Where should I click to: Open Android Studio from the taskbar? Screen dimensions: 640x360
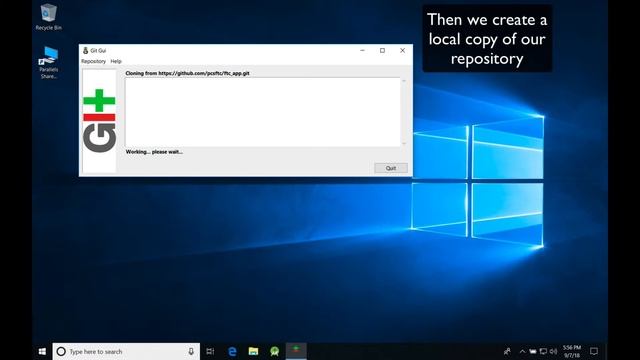pyautogui.click(x=275, y=351)
